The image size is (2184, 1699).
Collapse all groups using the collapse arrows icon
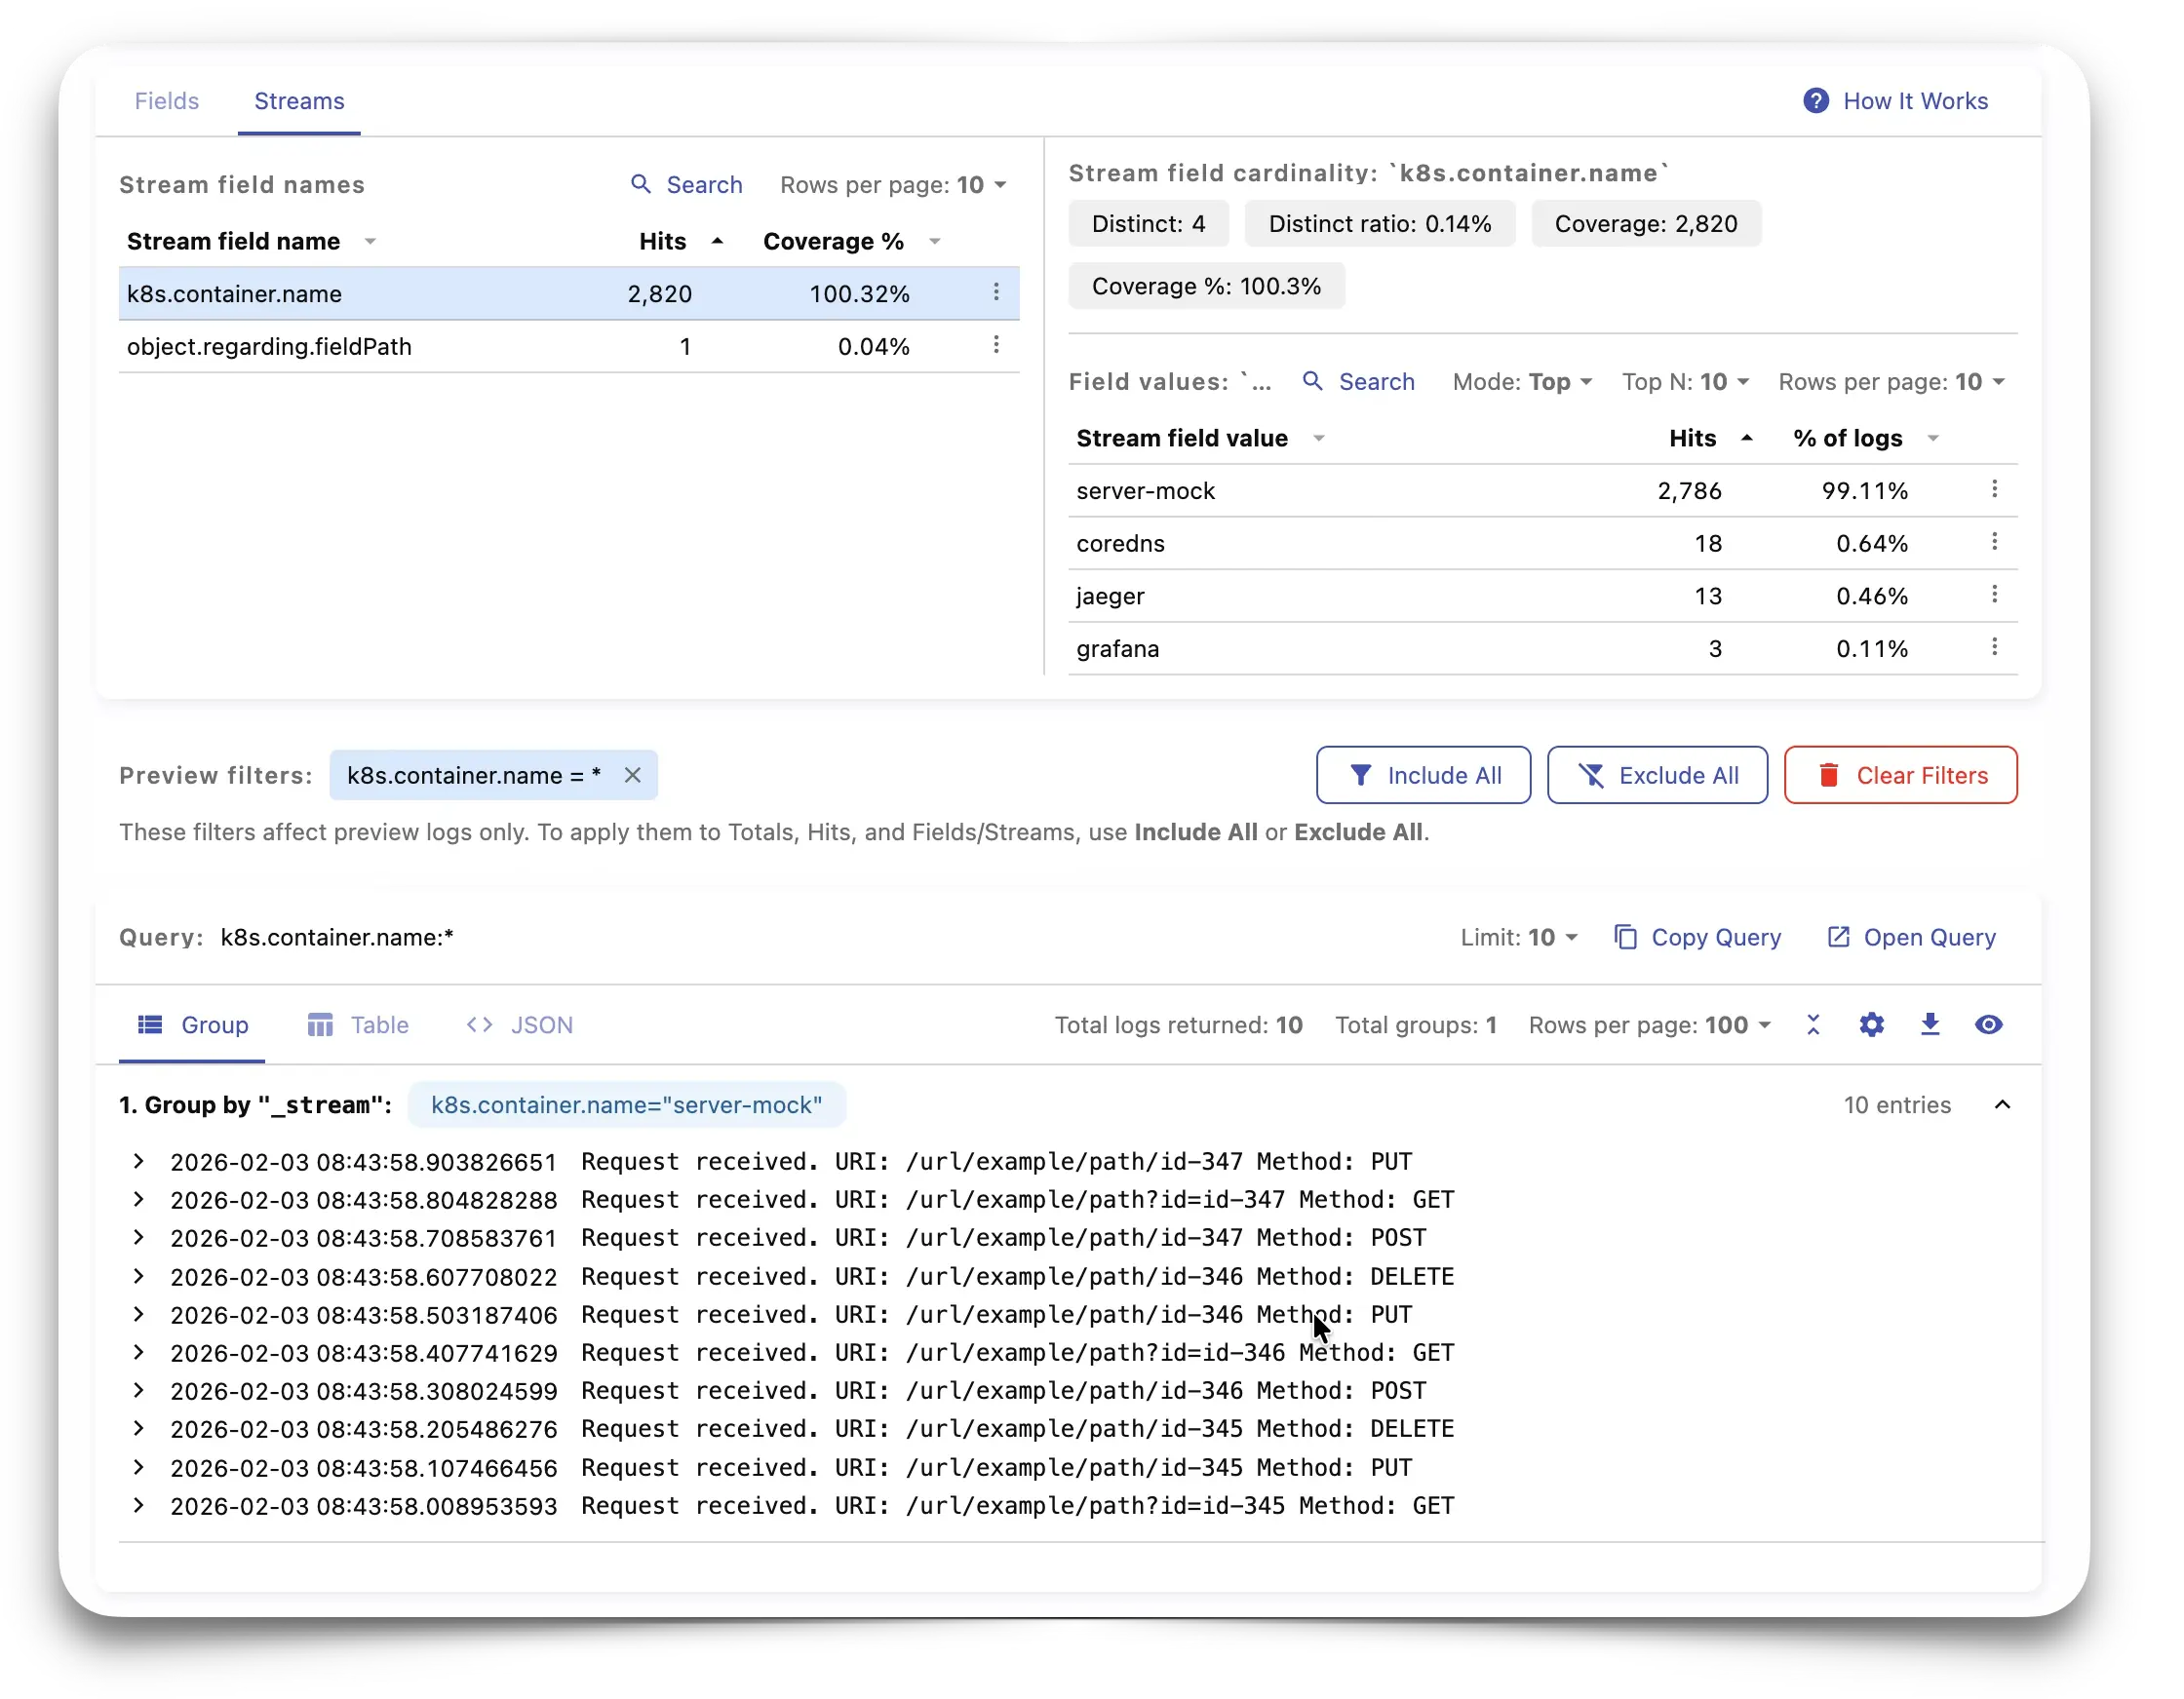pos(1813,1025)
